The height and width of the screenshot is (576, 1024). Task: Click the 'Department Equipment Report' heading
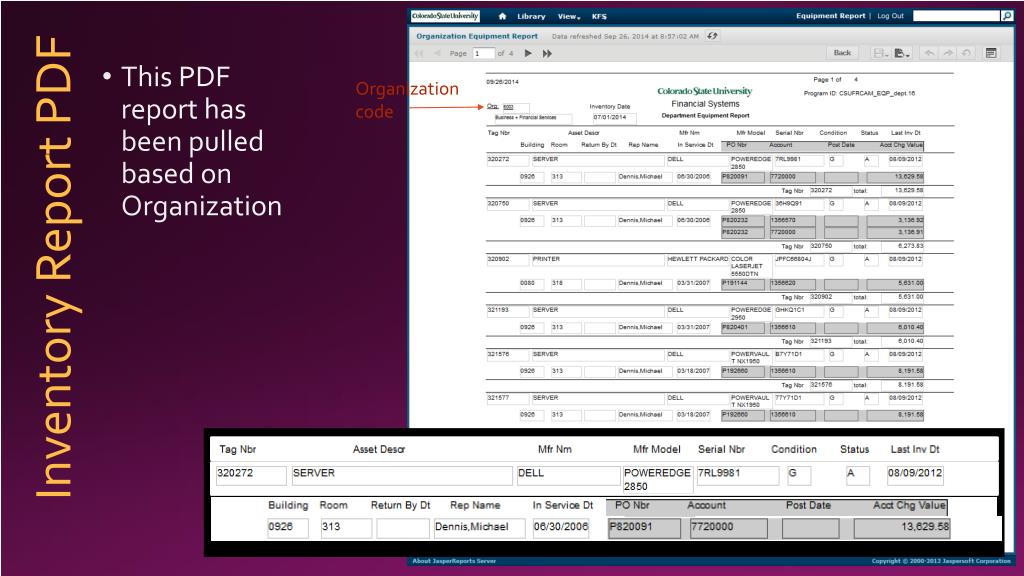pyautogui.click(x=705, y=116)
